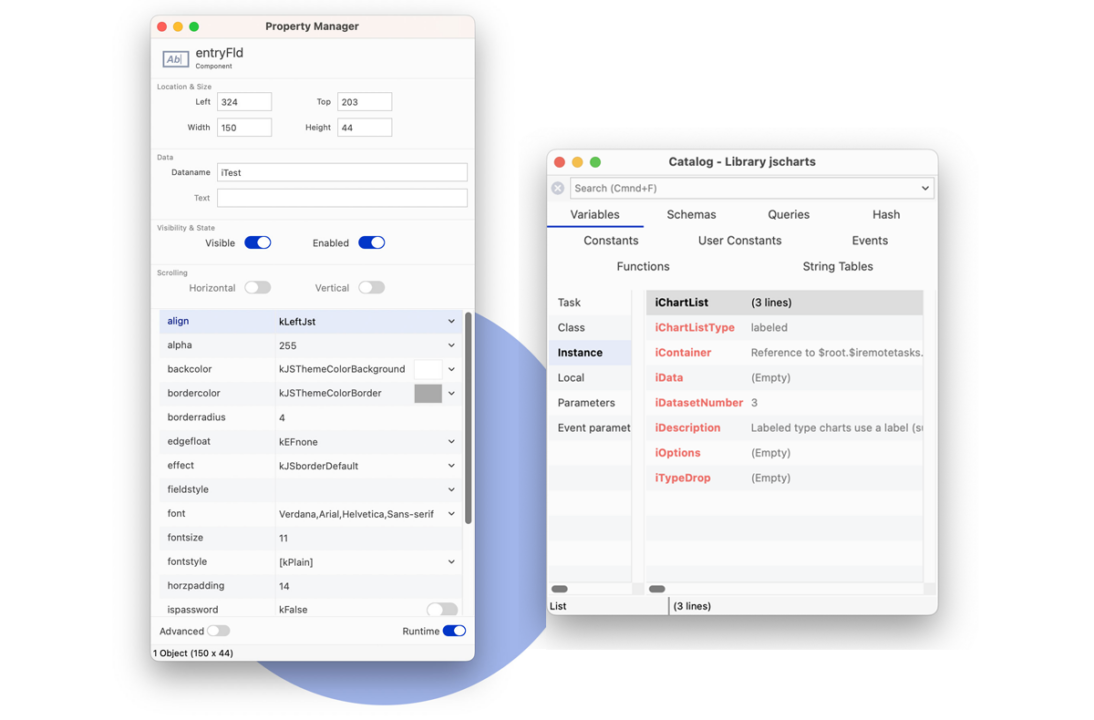This screenshot has width=1094, height=720.
Task: Click the clear search icon in the Catalog
Action: pos(559,188)
